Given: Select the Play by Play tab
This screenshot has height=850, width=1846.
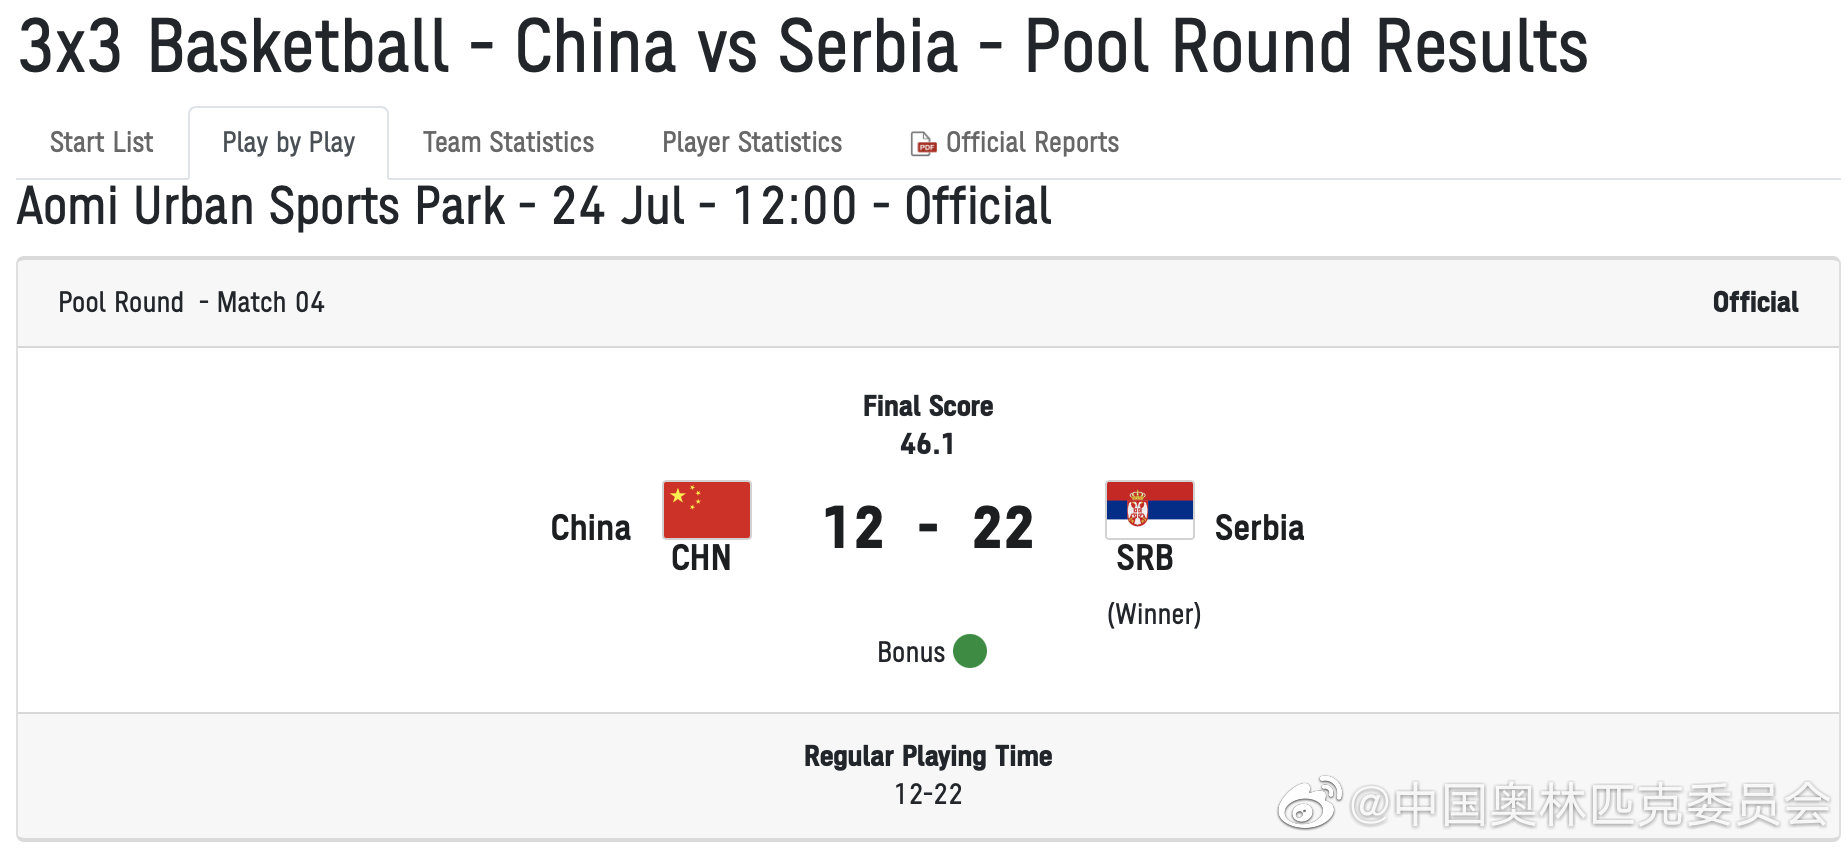Looking at the screenshot, I should [288, 142].
